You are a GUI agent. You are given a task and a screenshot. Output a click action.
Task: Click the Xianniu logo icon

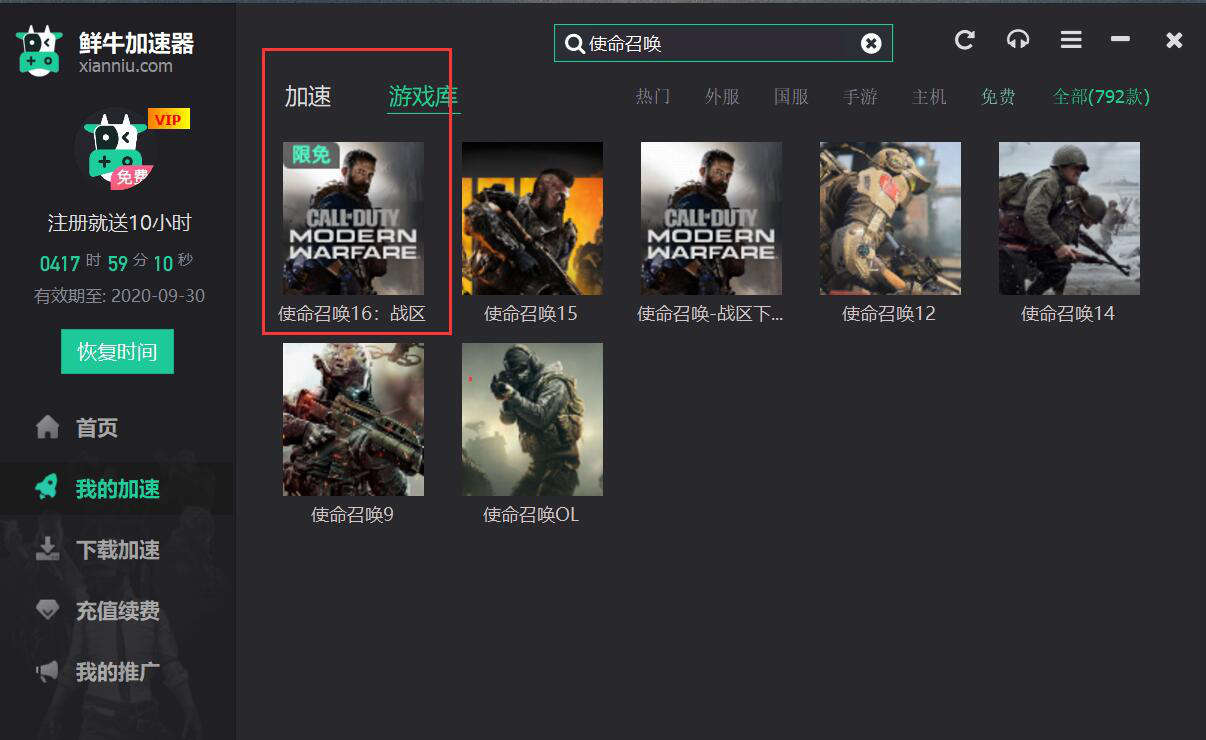(40, 50)
